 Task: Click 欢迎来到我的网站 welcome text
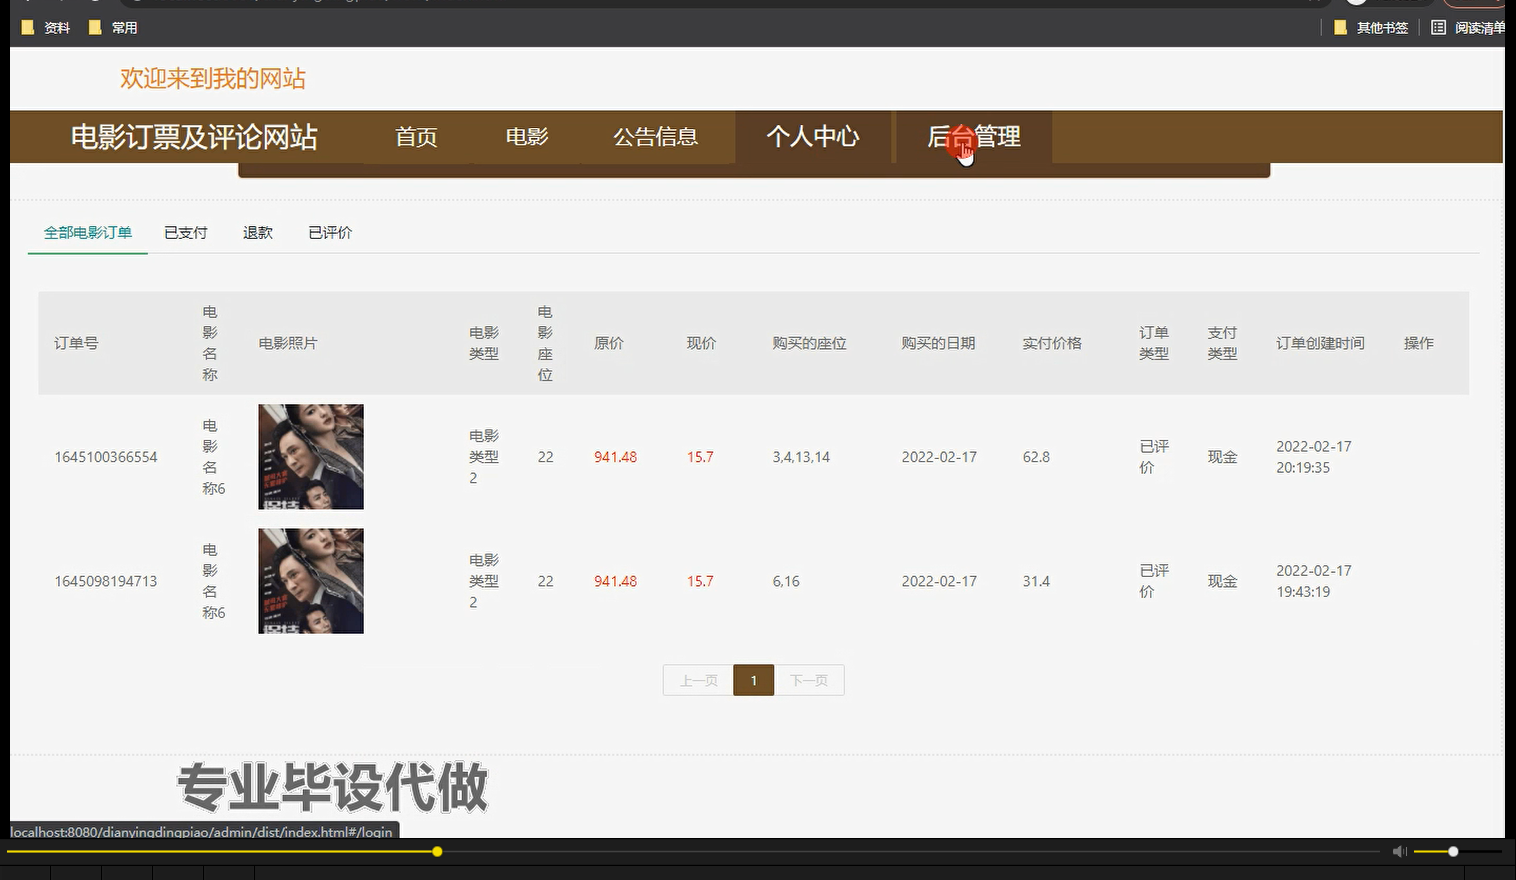tap(213, 79)
